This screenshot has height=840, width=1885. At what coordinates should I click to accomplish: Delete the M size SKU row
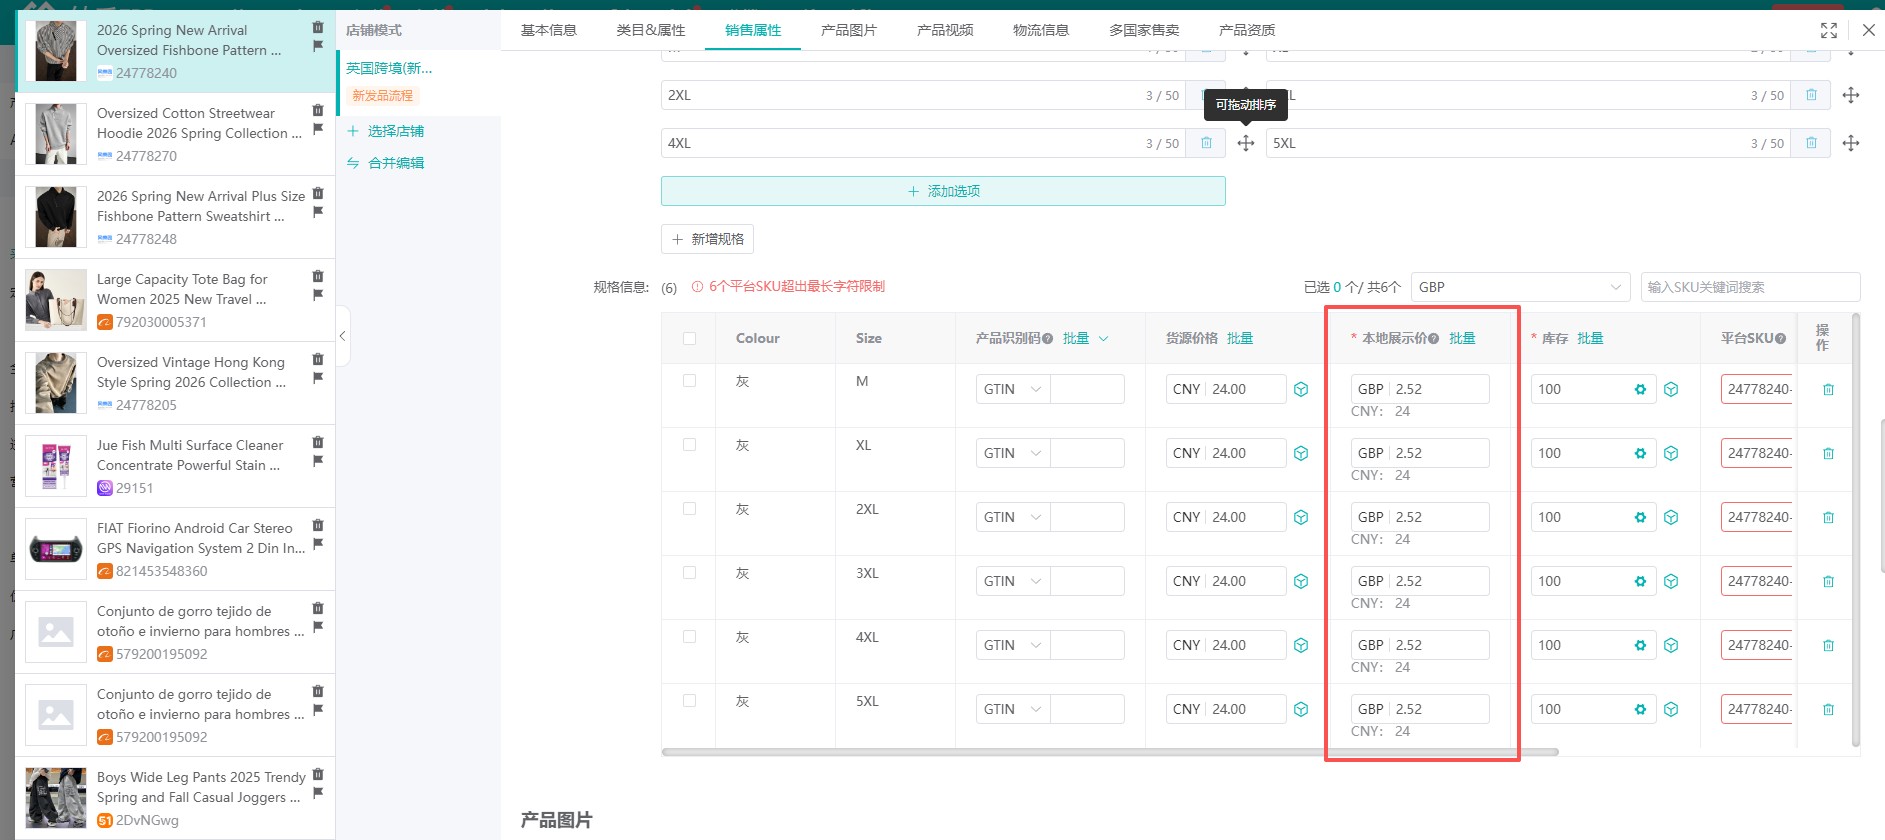pyautogui.click(x=1827, y=390)
